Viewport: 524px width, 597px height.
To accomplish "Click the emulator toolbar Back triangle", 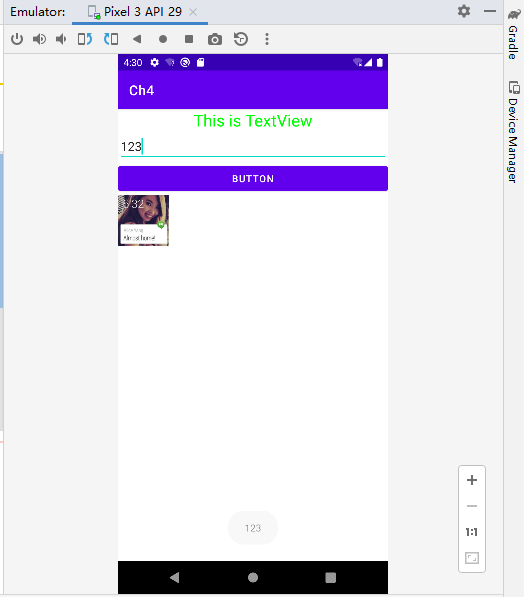I will click(137, 39).
